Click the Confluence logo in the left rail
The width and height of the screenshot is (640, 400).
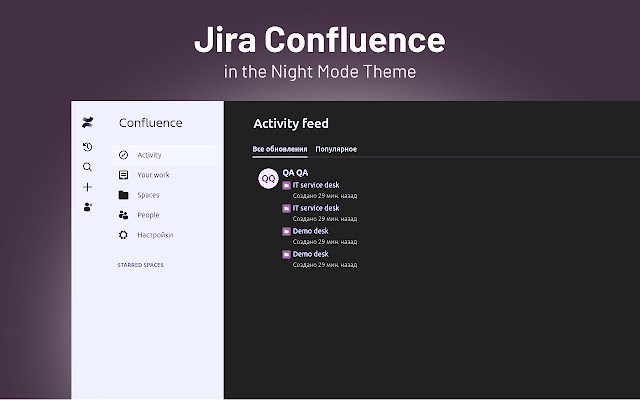click(x=88, y=123)
